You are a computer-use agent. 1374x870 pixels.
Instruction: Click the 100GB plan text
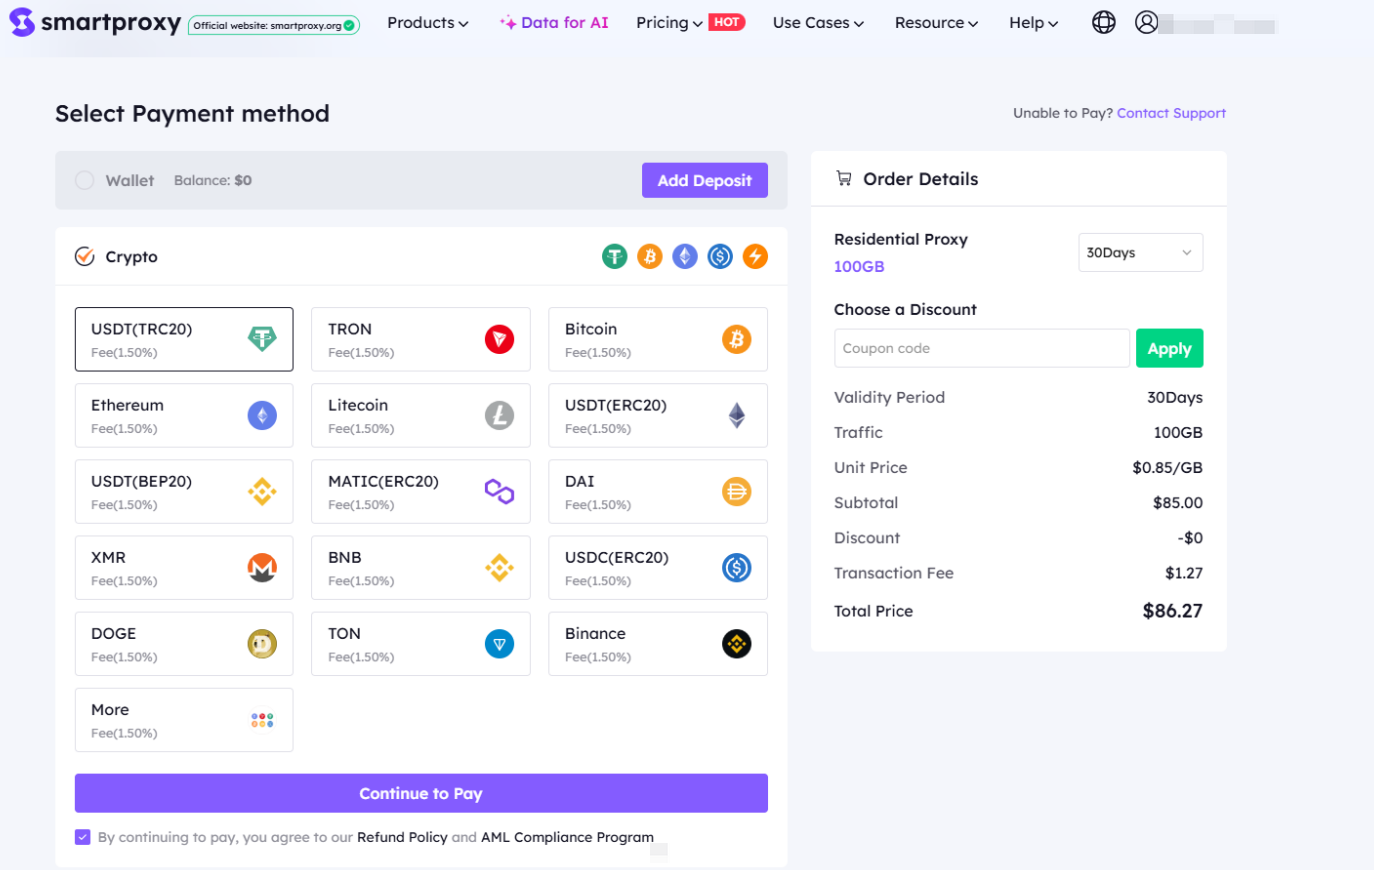[859, 266]
